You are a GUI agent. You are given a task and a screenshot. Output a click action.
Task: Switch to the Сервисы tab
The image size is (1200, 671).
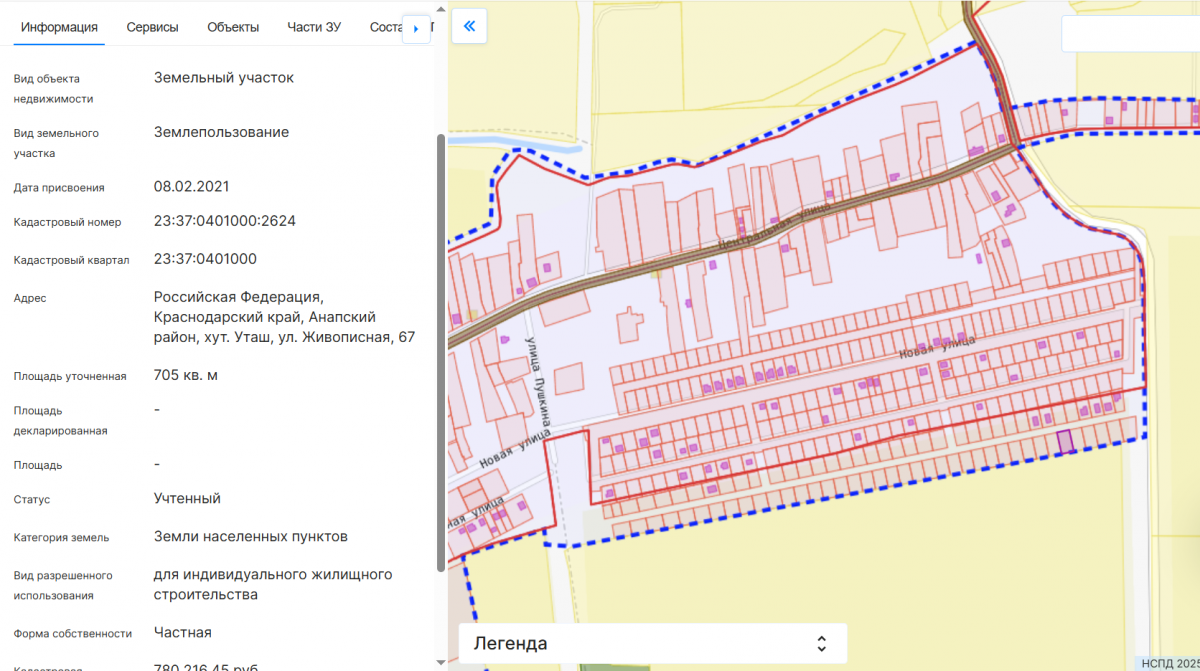[x=152, y=27]
